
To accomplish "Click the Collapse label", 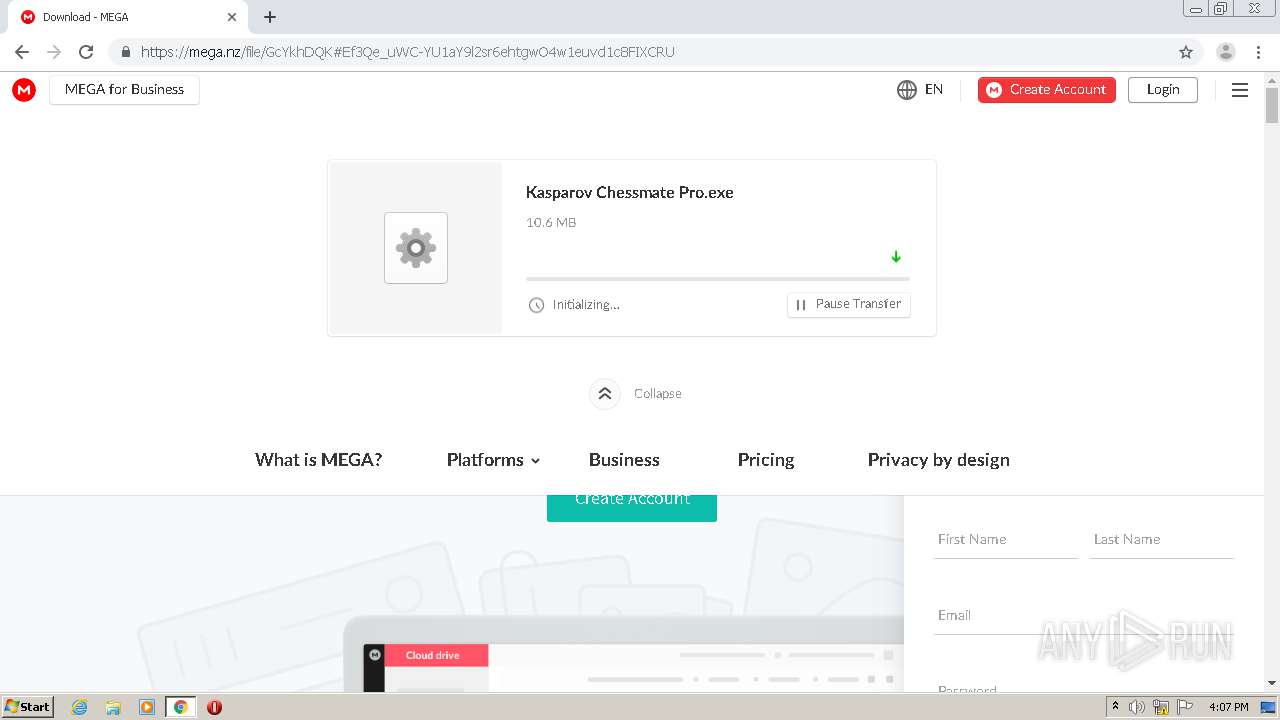I will click(x=658, y=394).
